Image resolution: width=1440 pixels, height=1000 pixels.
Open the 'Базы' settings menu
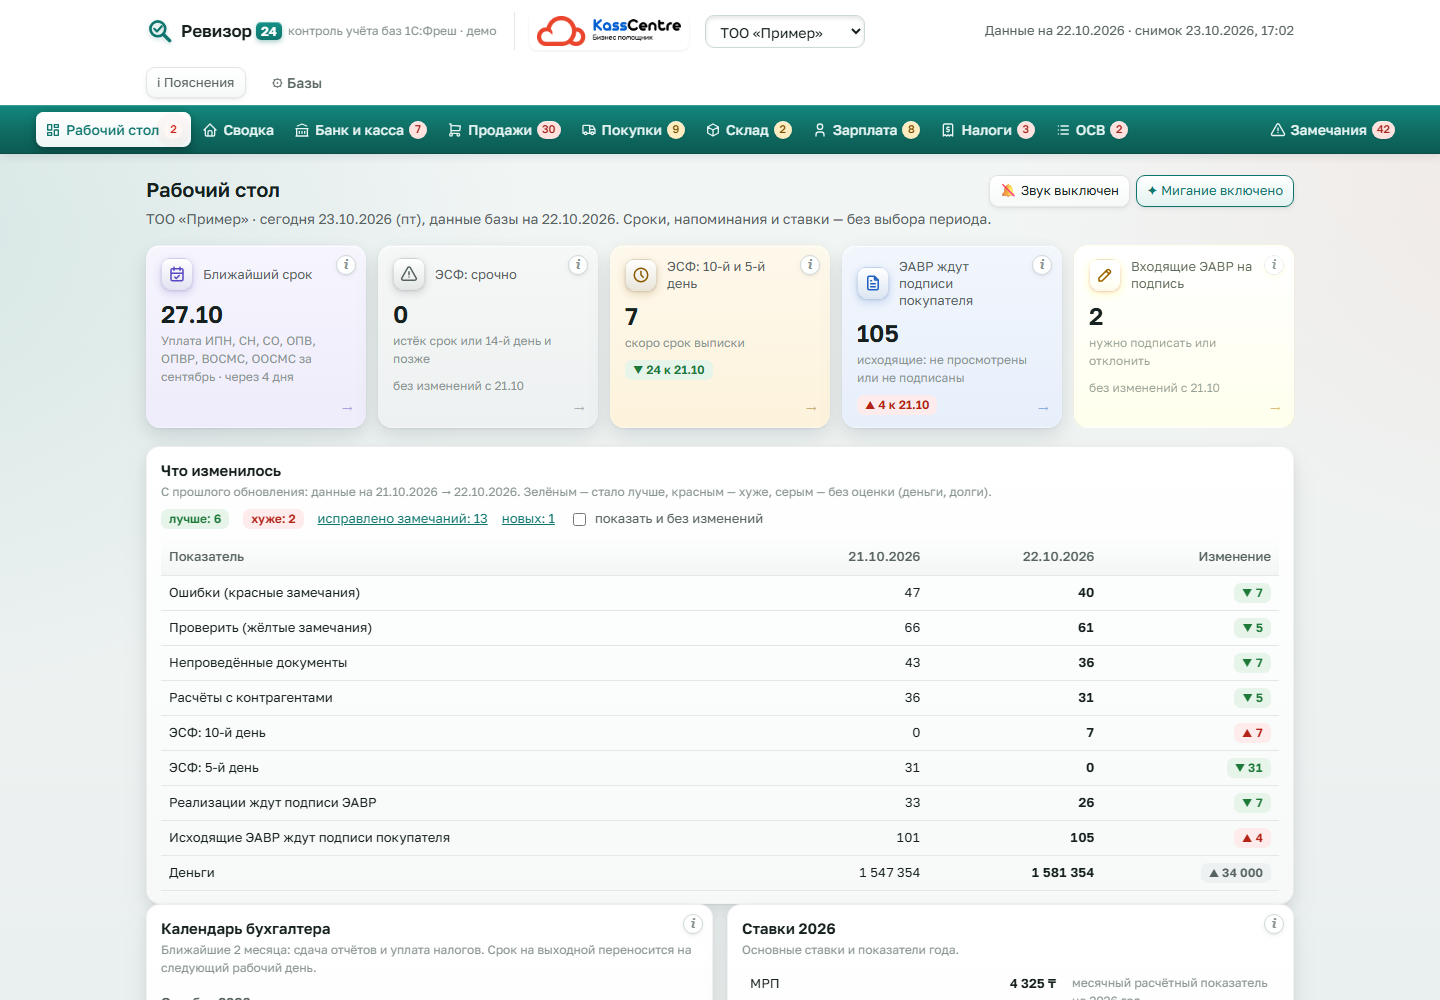[297, 83]
